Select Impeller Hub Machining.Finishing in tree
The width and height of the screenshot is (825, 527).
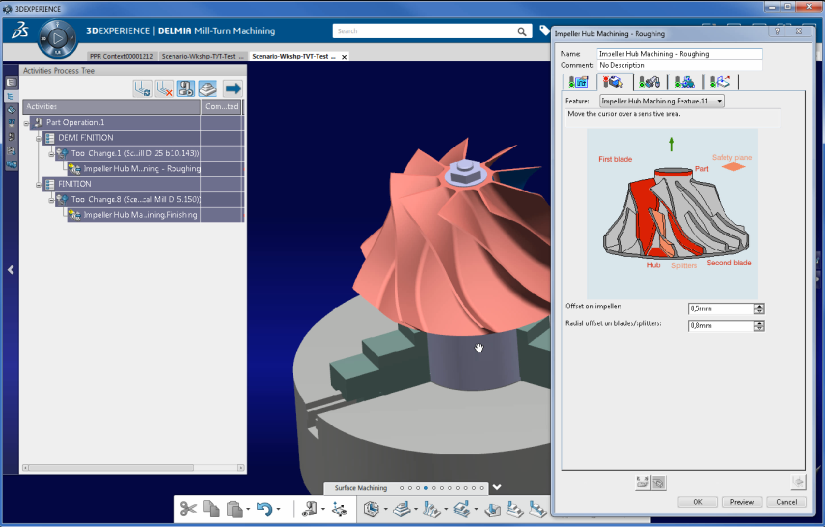[140, 215]
